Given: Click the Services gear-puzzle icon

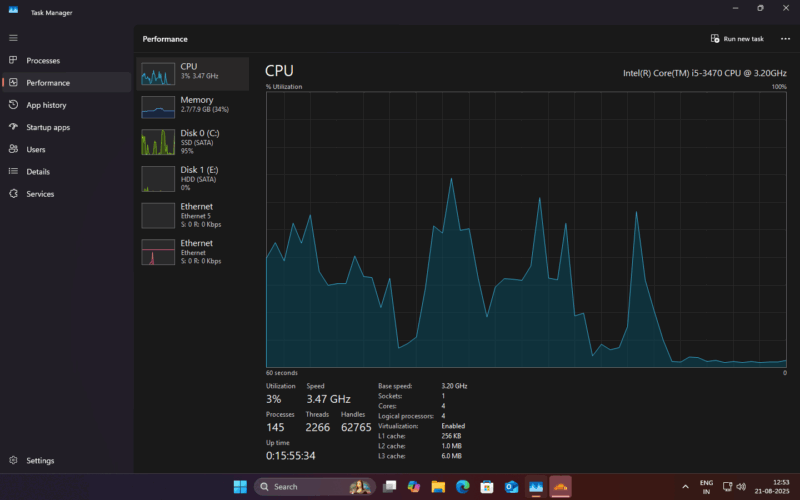Looking at the screenshot, I should pyautogui.click(x=13, y=193).
